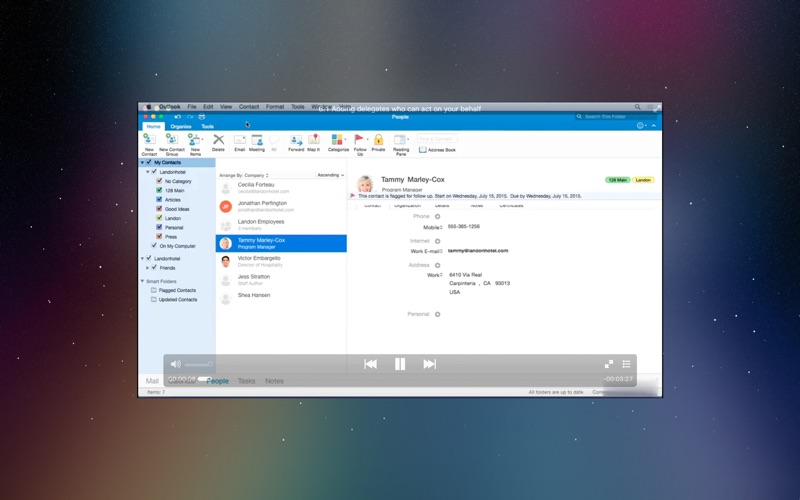Collapse the Smart Folders section
The width and height of the screenshot is (800, 500).
(142, 281)
